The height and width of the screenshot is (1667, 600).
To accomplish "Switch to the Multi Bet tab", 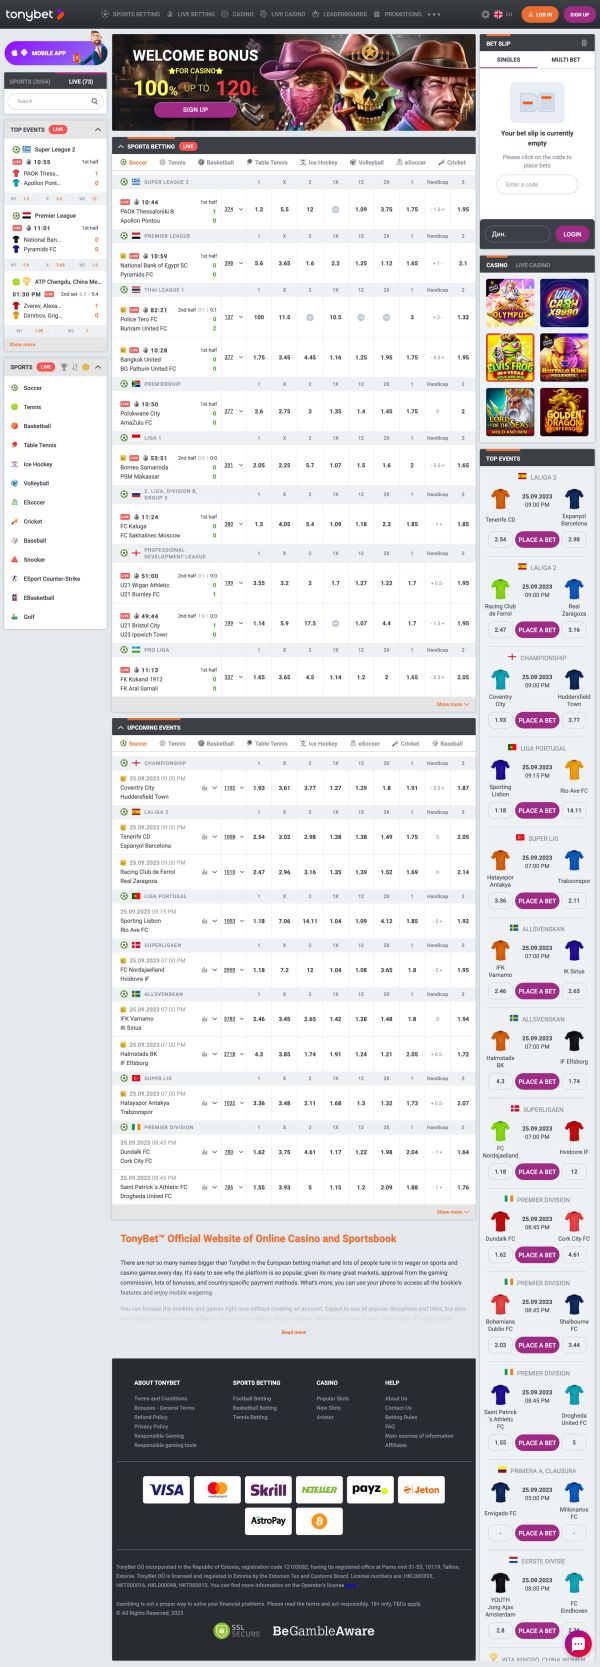I will click(565, 60).
